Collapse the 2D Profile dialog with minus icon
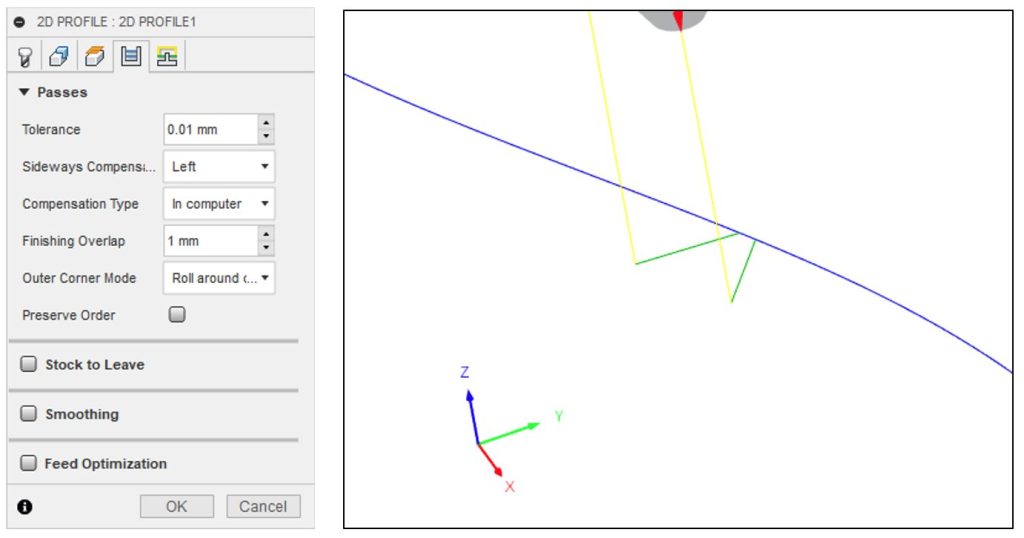Screen dimensions: 1024x538 point(20,22)
